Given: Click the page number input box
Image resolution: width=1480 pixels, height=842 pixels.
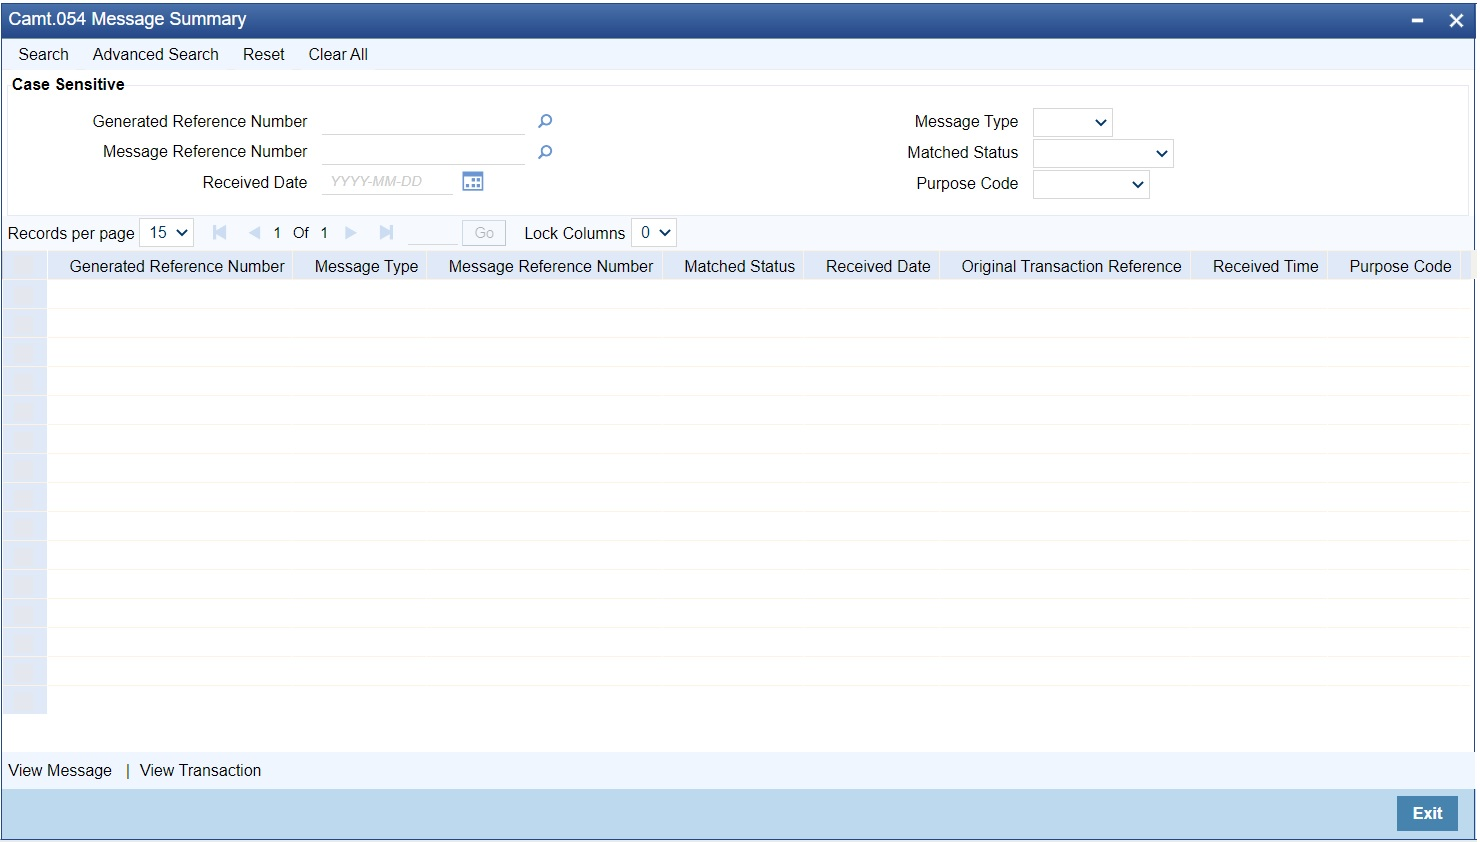Looking at the screenshot, I should pos(432,233).
